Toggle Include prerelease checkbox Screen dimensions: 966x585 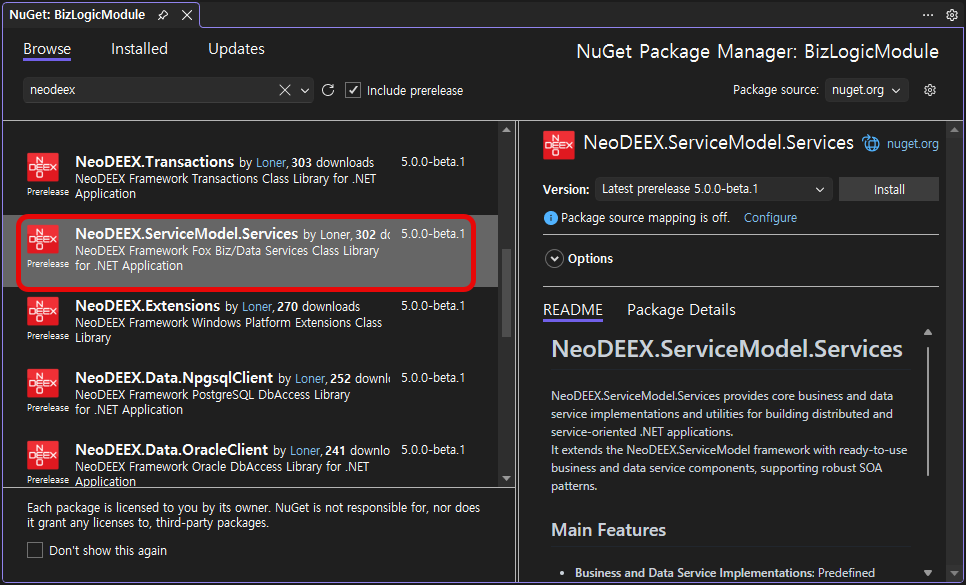[353, 90]
